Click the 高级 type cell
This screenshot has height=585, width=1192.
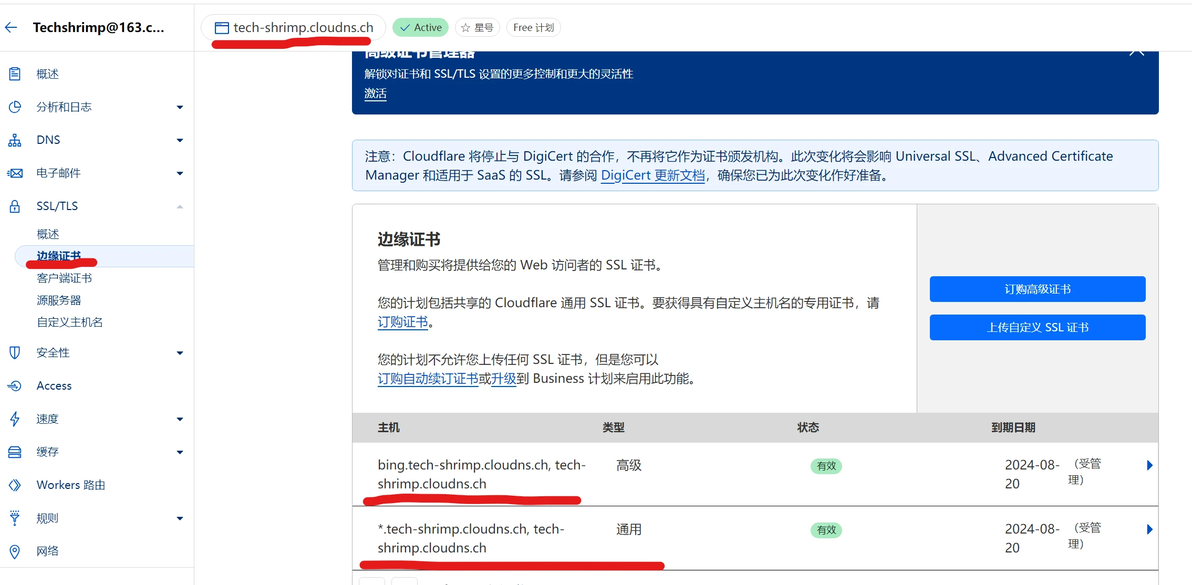629,465
